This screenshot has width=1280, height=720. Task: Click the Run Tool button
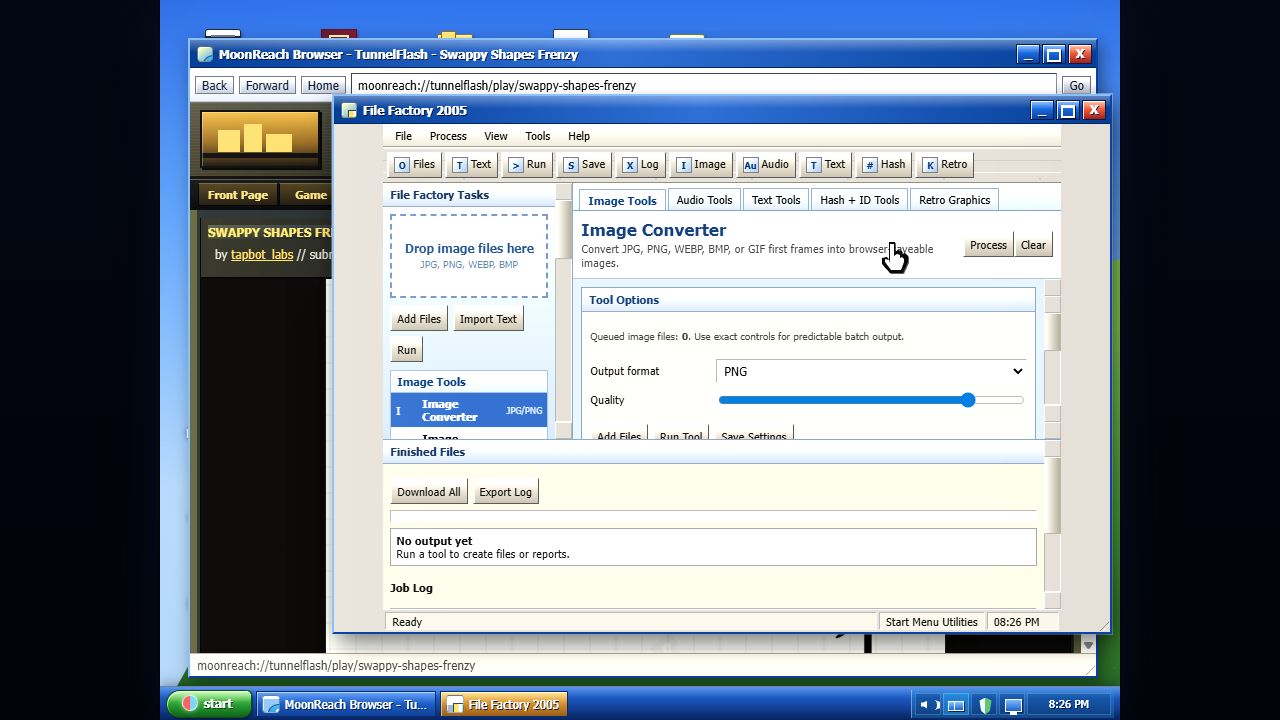681,433
